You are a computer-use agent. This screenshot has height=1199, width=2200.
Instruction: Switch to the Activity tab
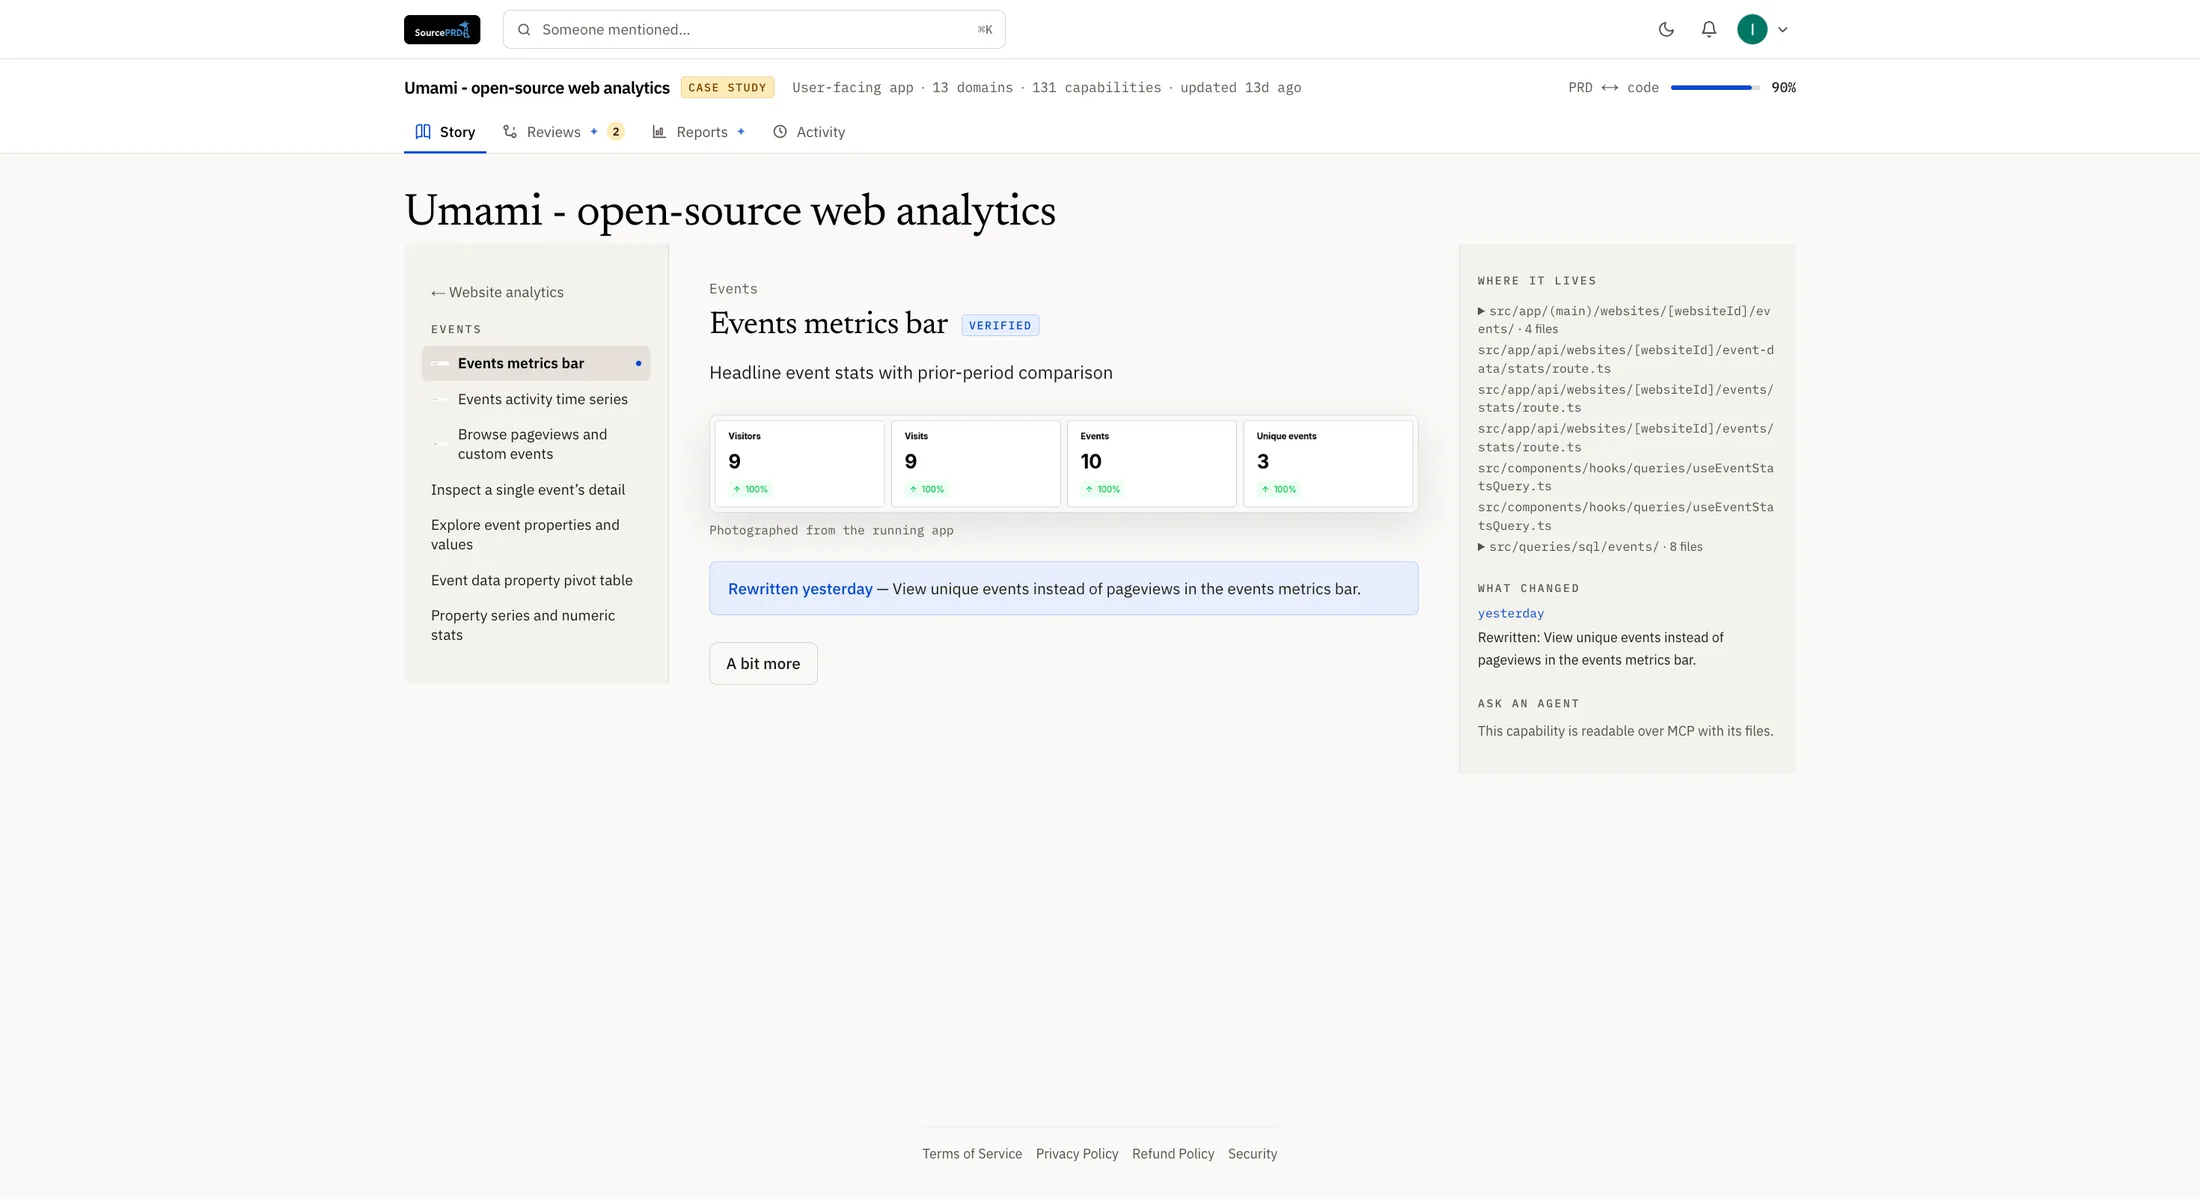pyautogui.click(x=808, y=132)
